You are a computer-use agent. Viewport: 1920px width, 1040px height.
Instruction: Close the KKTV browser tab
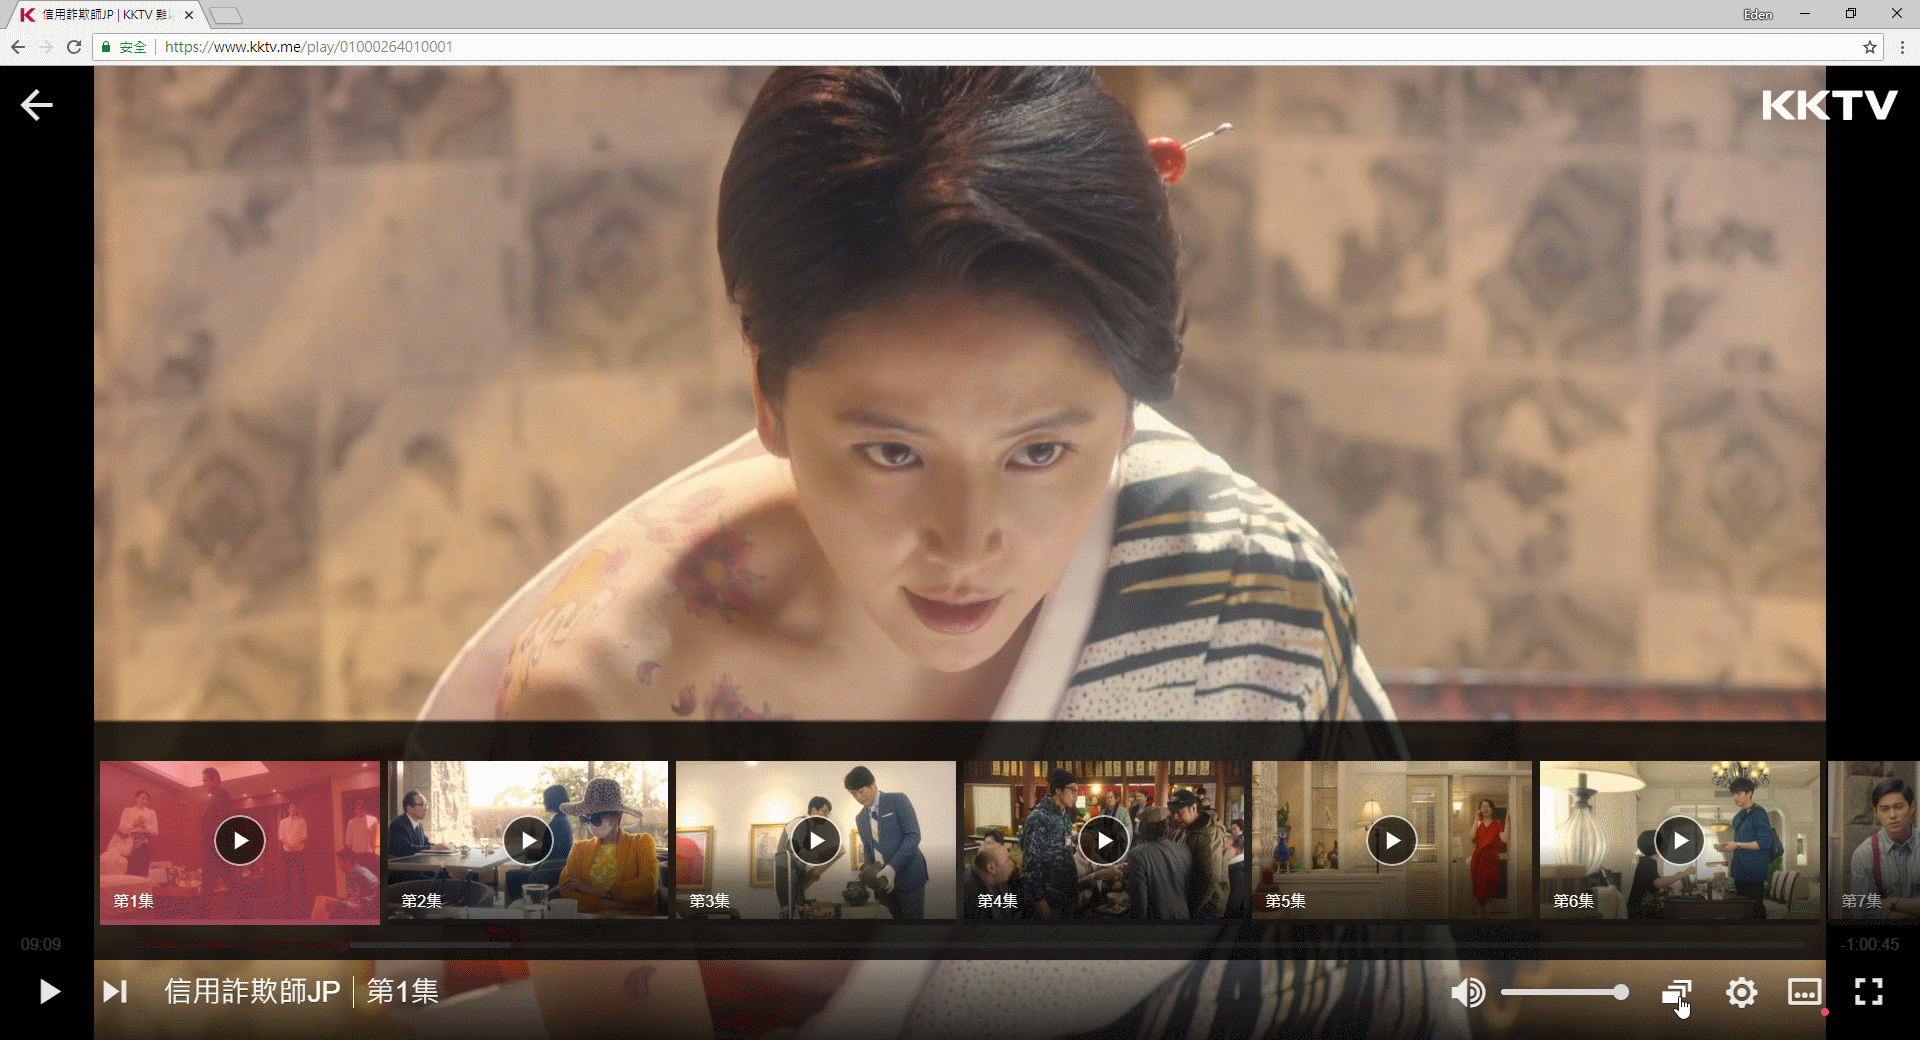[x=189, y=15]
